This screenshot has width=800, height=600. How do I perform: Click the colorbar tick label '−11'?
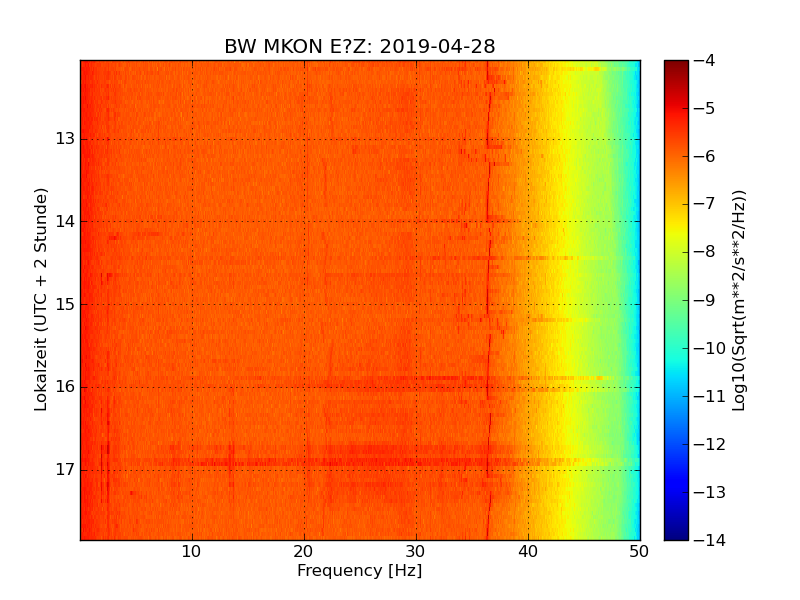tap(710, 396)
